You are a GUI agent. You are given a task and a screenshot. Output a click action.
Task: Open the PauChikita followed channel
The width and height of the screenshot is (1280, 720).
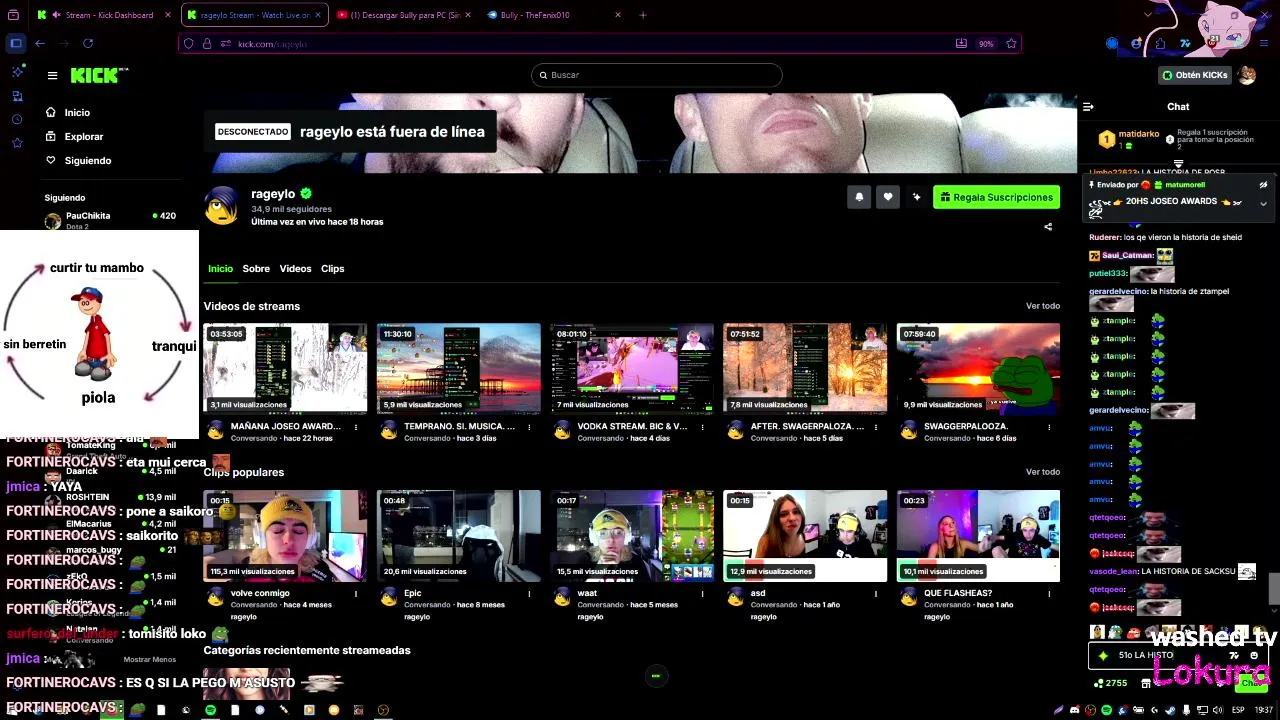pos(110,220)
